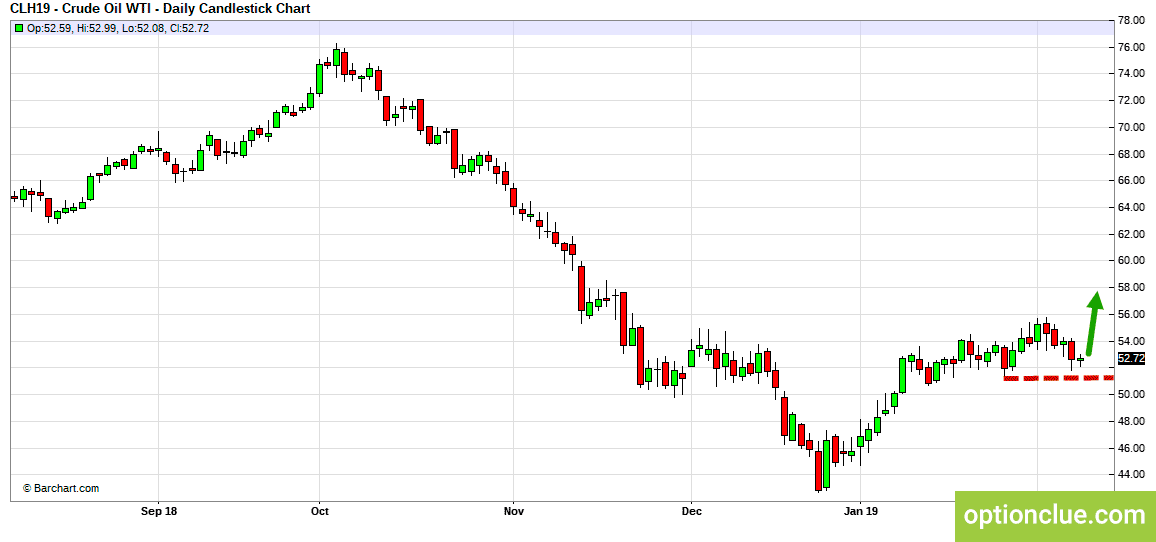Click the 68.00 price axis label
Screen dimensions: 1156x542
click(x=1132, y=154)
